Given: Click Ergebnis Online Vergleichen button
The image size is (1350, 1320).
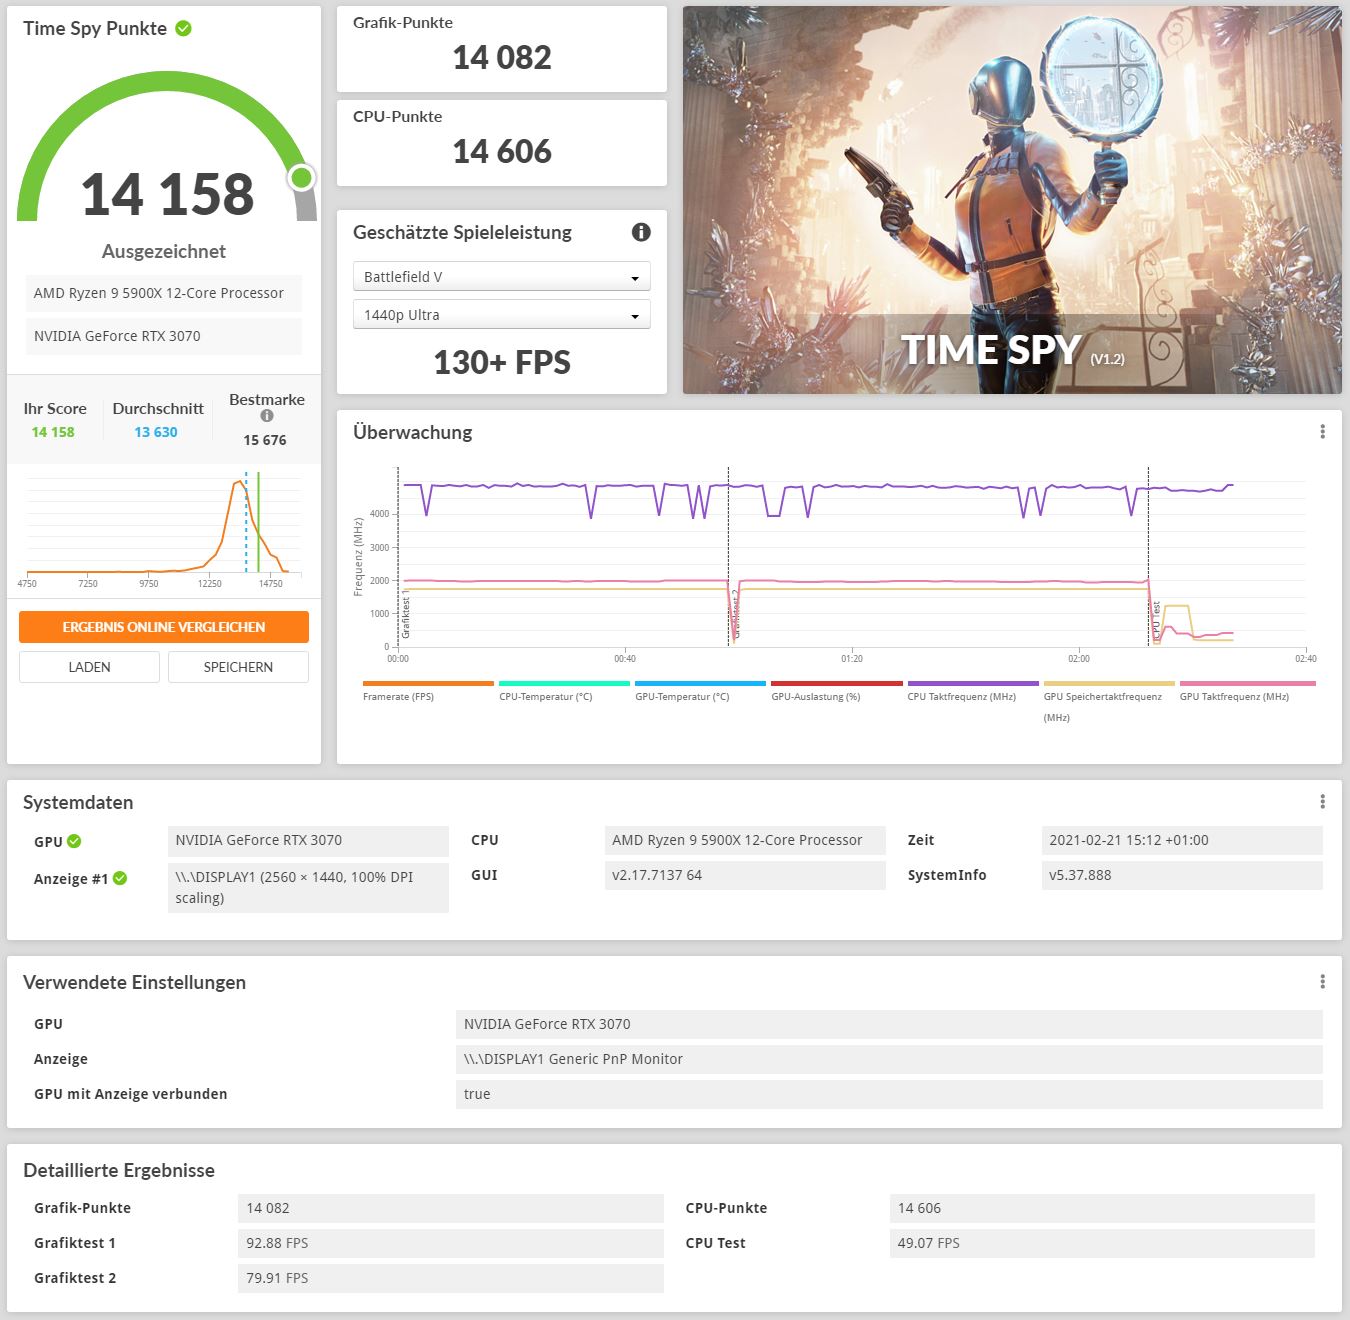Looking at the screenshot, I should click(x=164, y=627).
